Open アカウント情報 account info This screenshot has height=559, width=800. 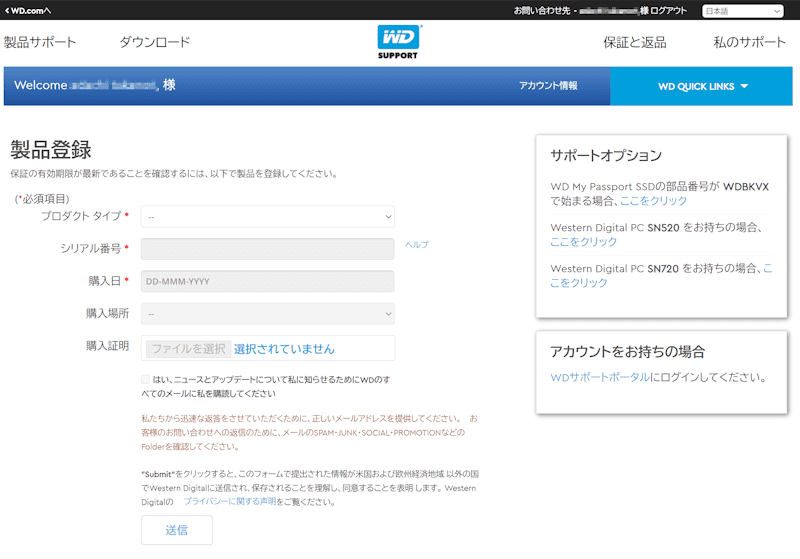(x=548, y=85)
